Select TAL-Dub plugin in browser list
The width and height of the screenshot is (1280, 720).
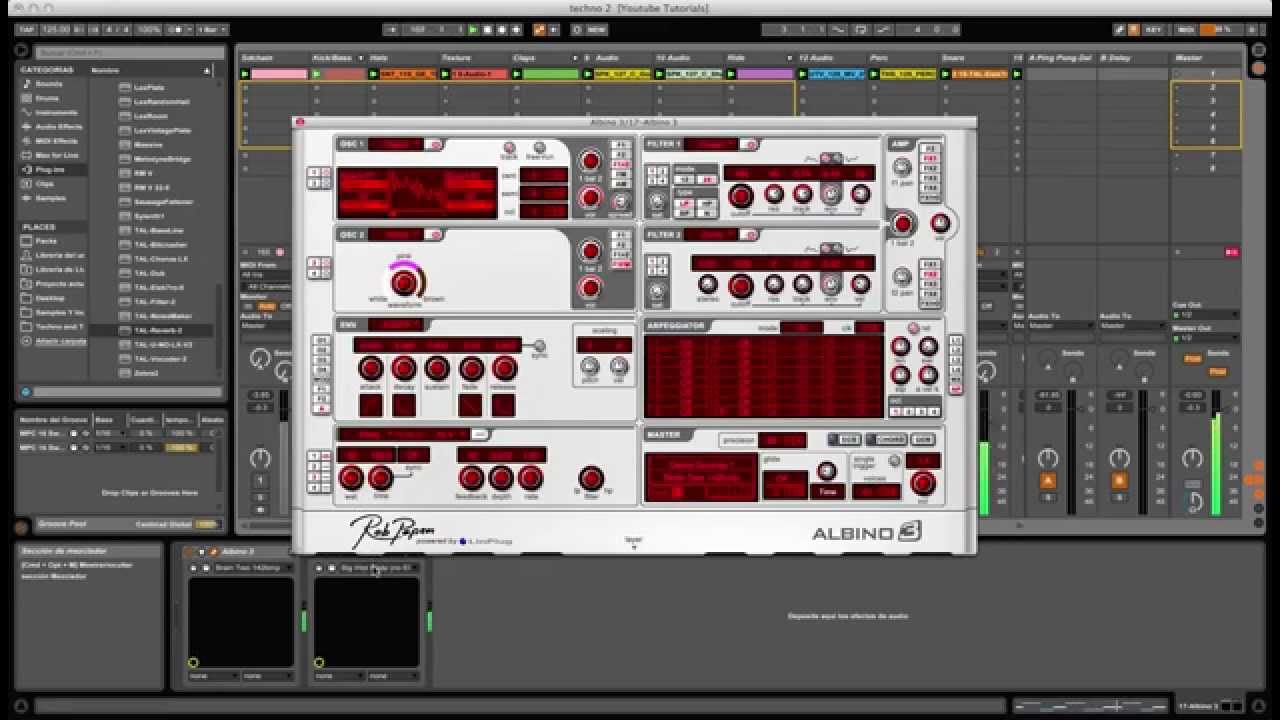[x=150, y=273]
